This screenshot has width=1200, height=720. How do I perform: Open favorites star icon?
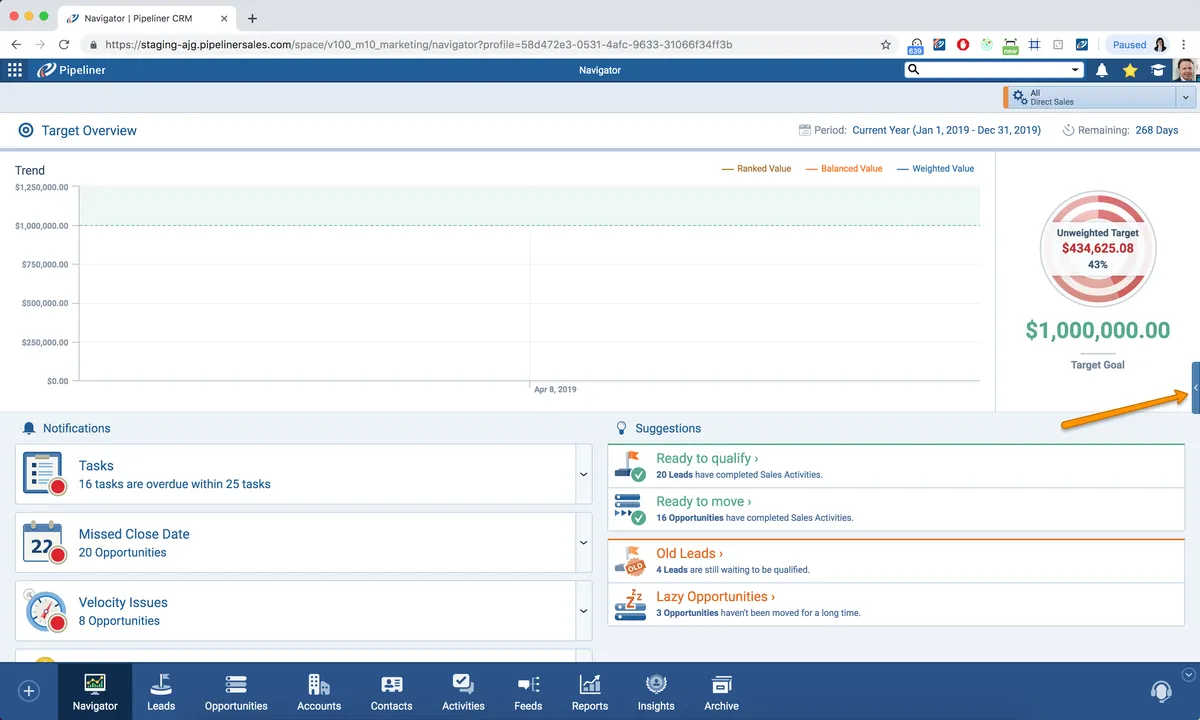(1130, 70)
